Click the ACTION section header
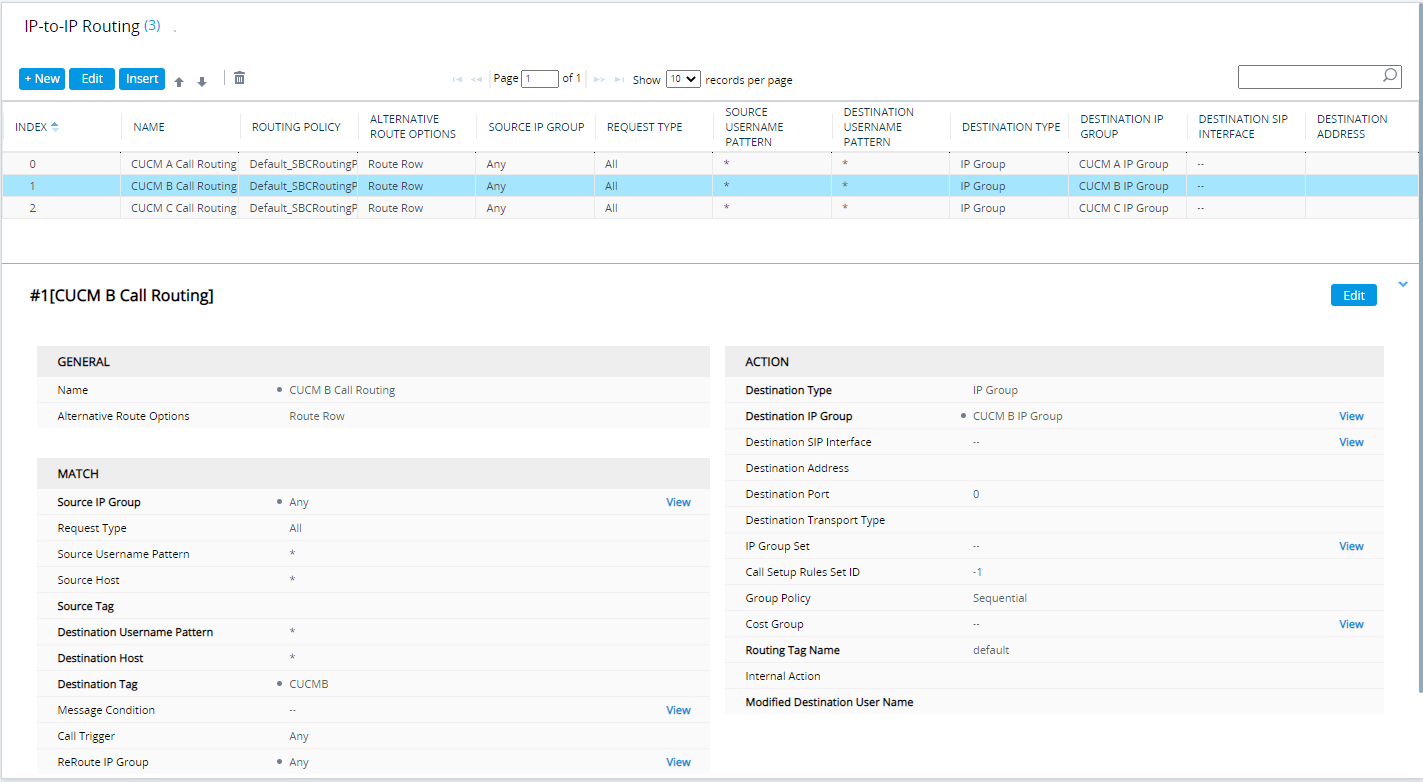 point(1054,362)
